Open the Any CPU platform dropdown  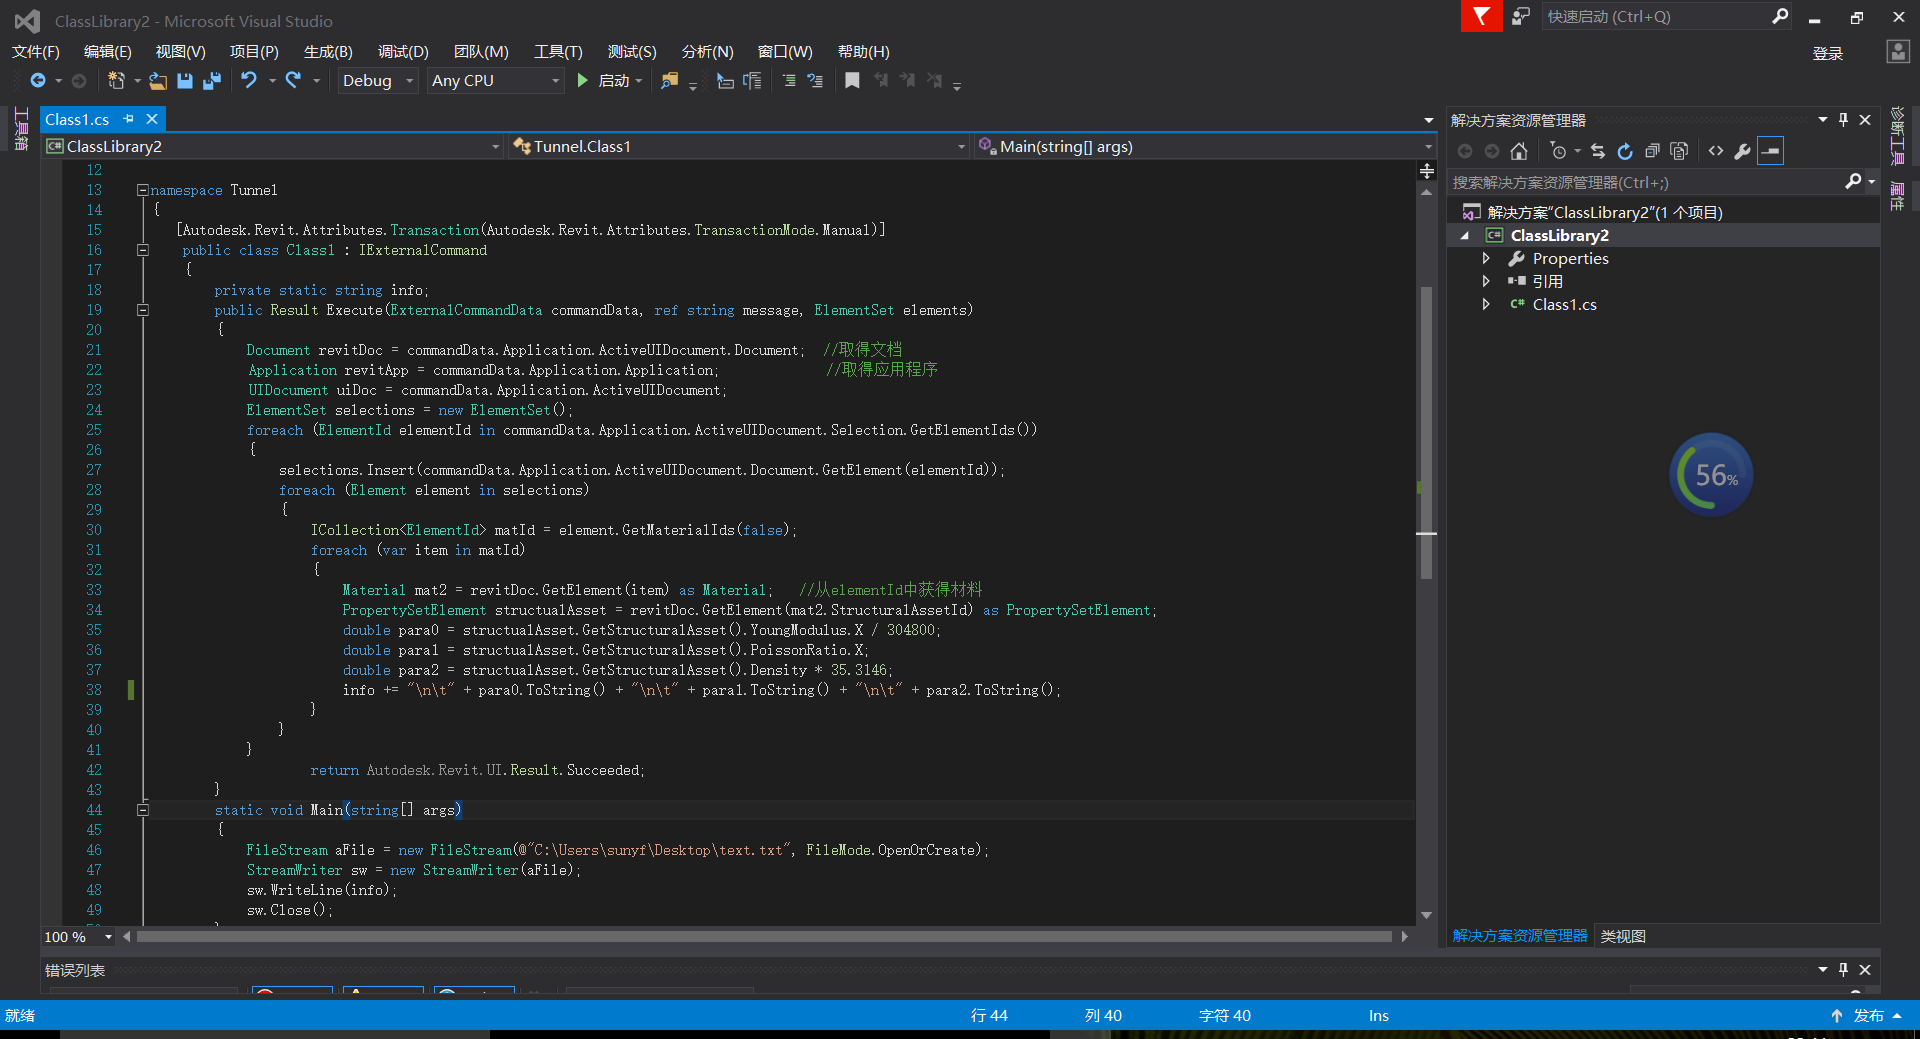[x=555, y=81]
